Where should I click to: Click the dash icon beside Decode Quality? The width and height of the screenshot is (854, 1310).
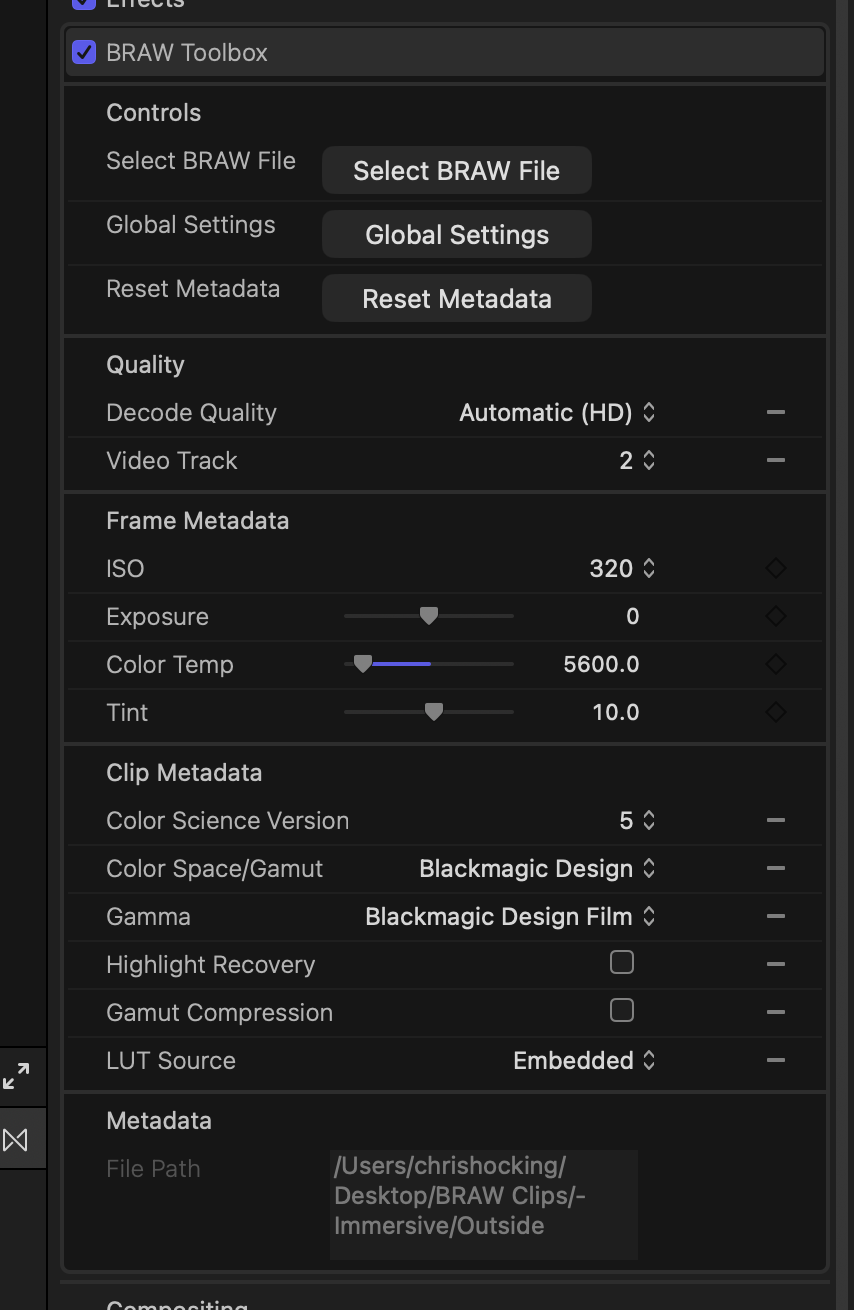(x=775, y=412)
